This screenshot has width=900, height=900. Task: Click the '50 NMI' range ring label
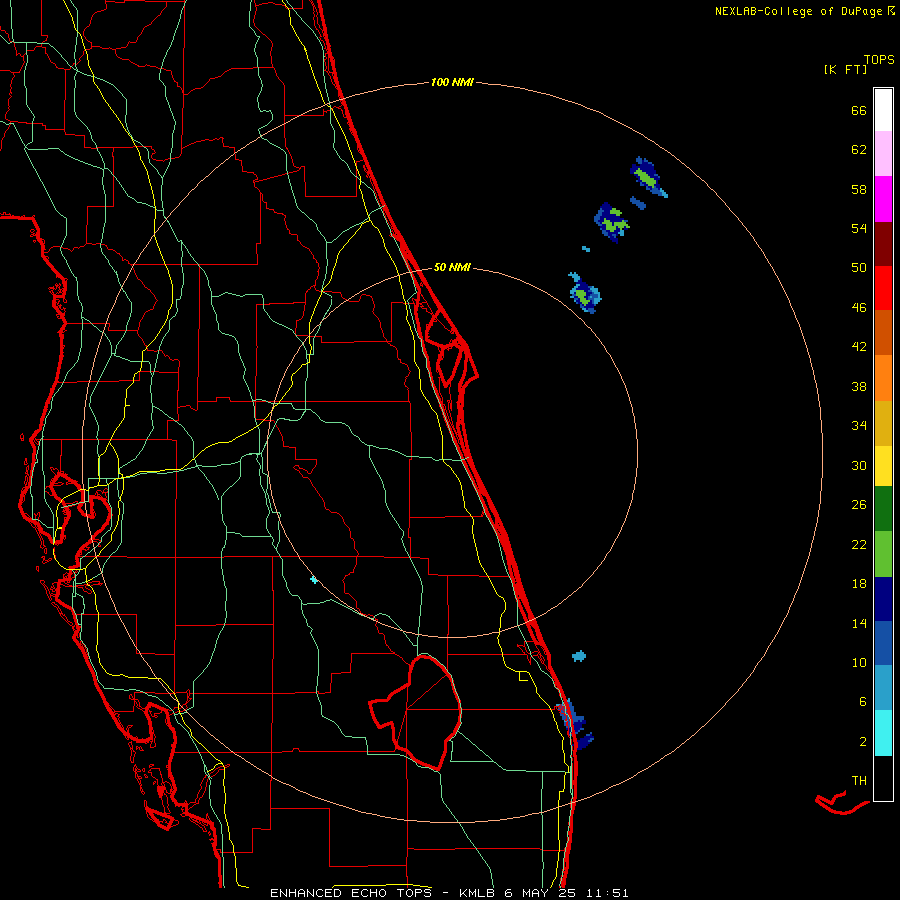click(x=452, y=267)
